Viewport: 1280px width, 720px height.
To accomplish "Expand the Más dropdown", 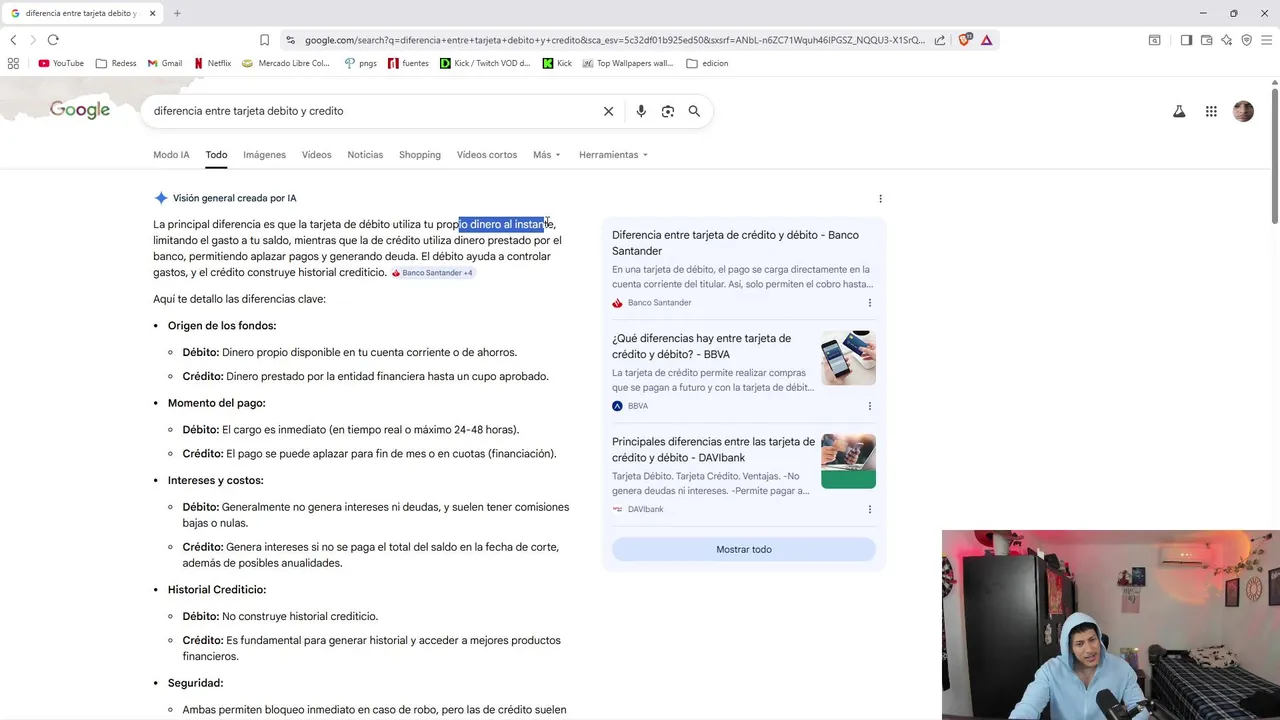I will (547, 155).
